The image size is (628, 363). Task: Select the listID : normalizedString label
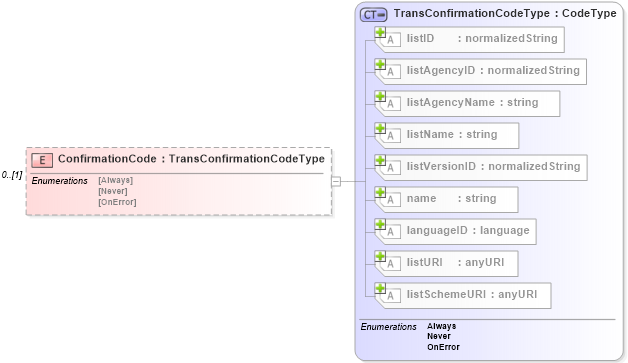coord(482,38)
